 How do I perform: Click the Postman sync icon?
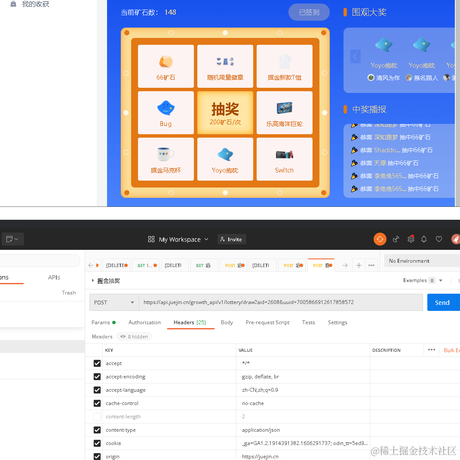tap(380, 239)
